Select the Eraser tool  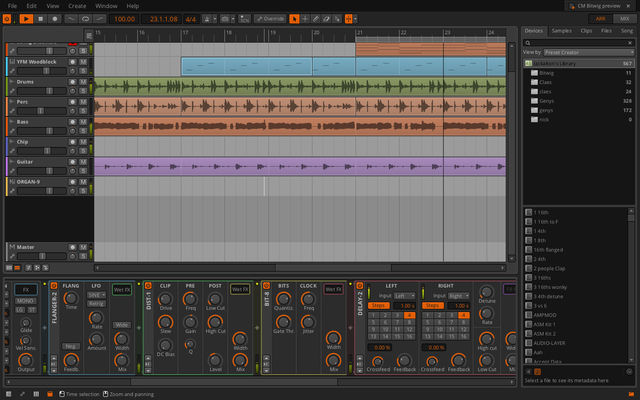(x=326, y=19)
